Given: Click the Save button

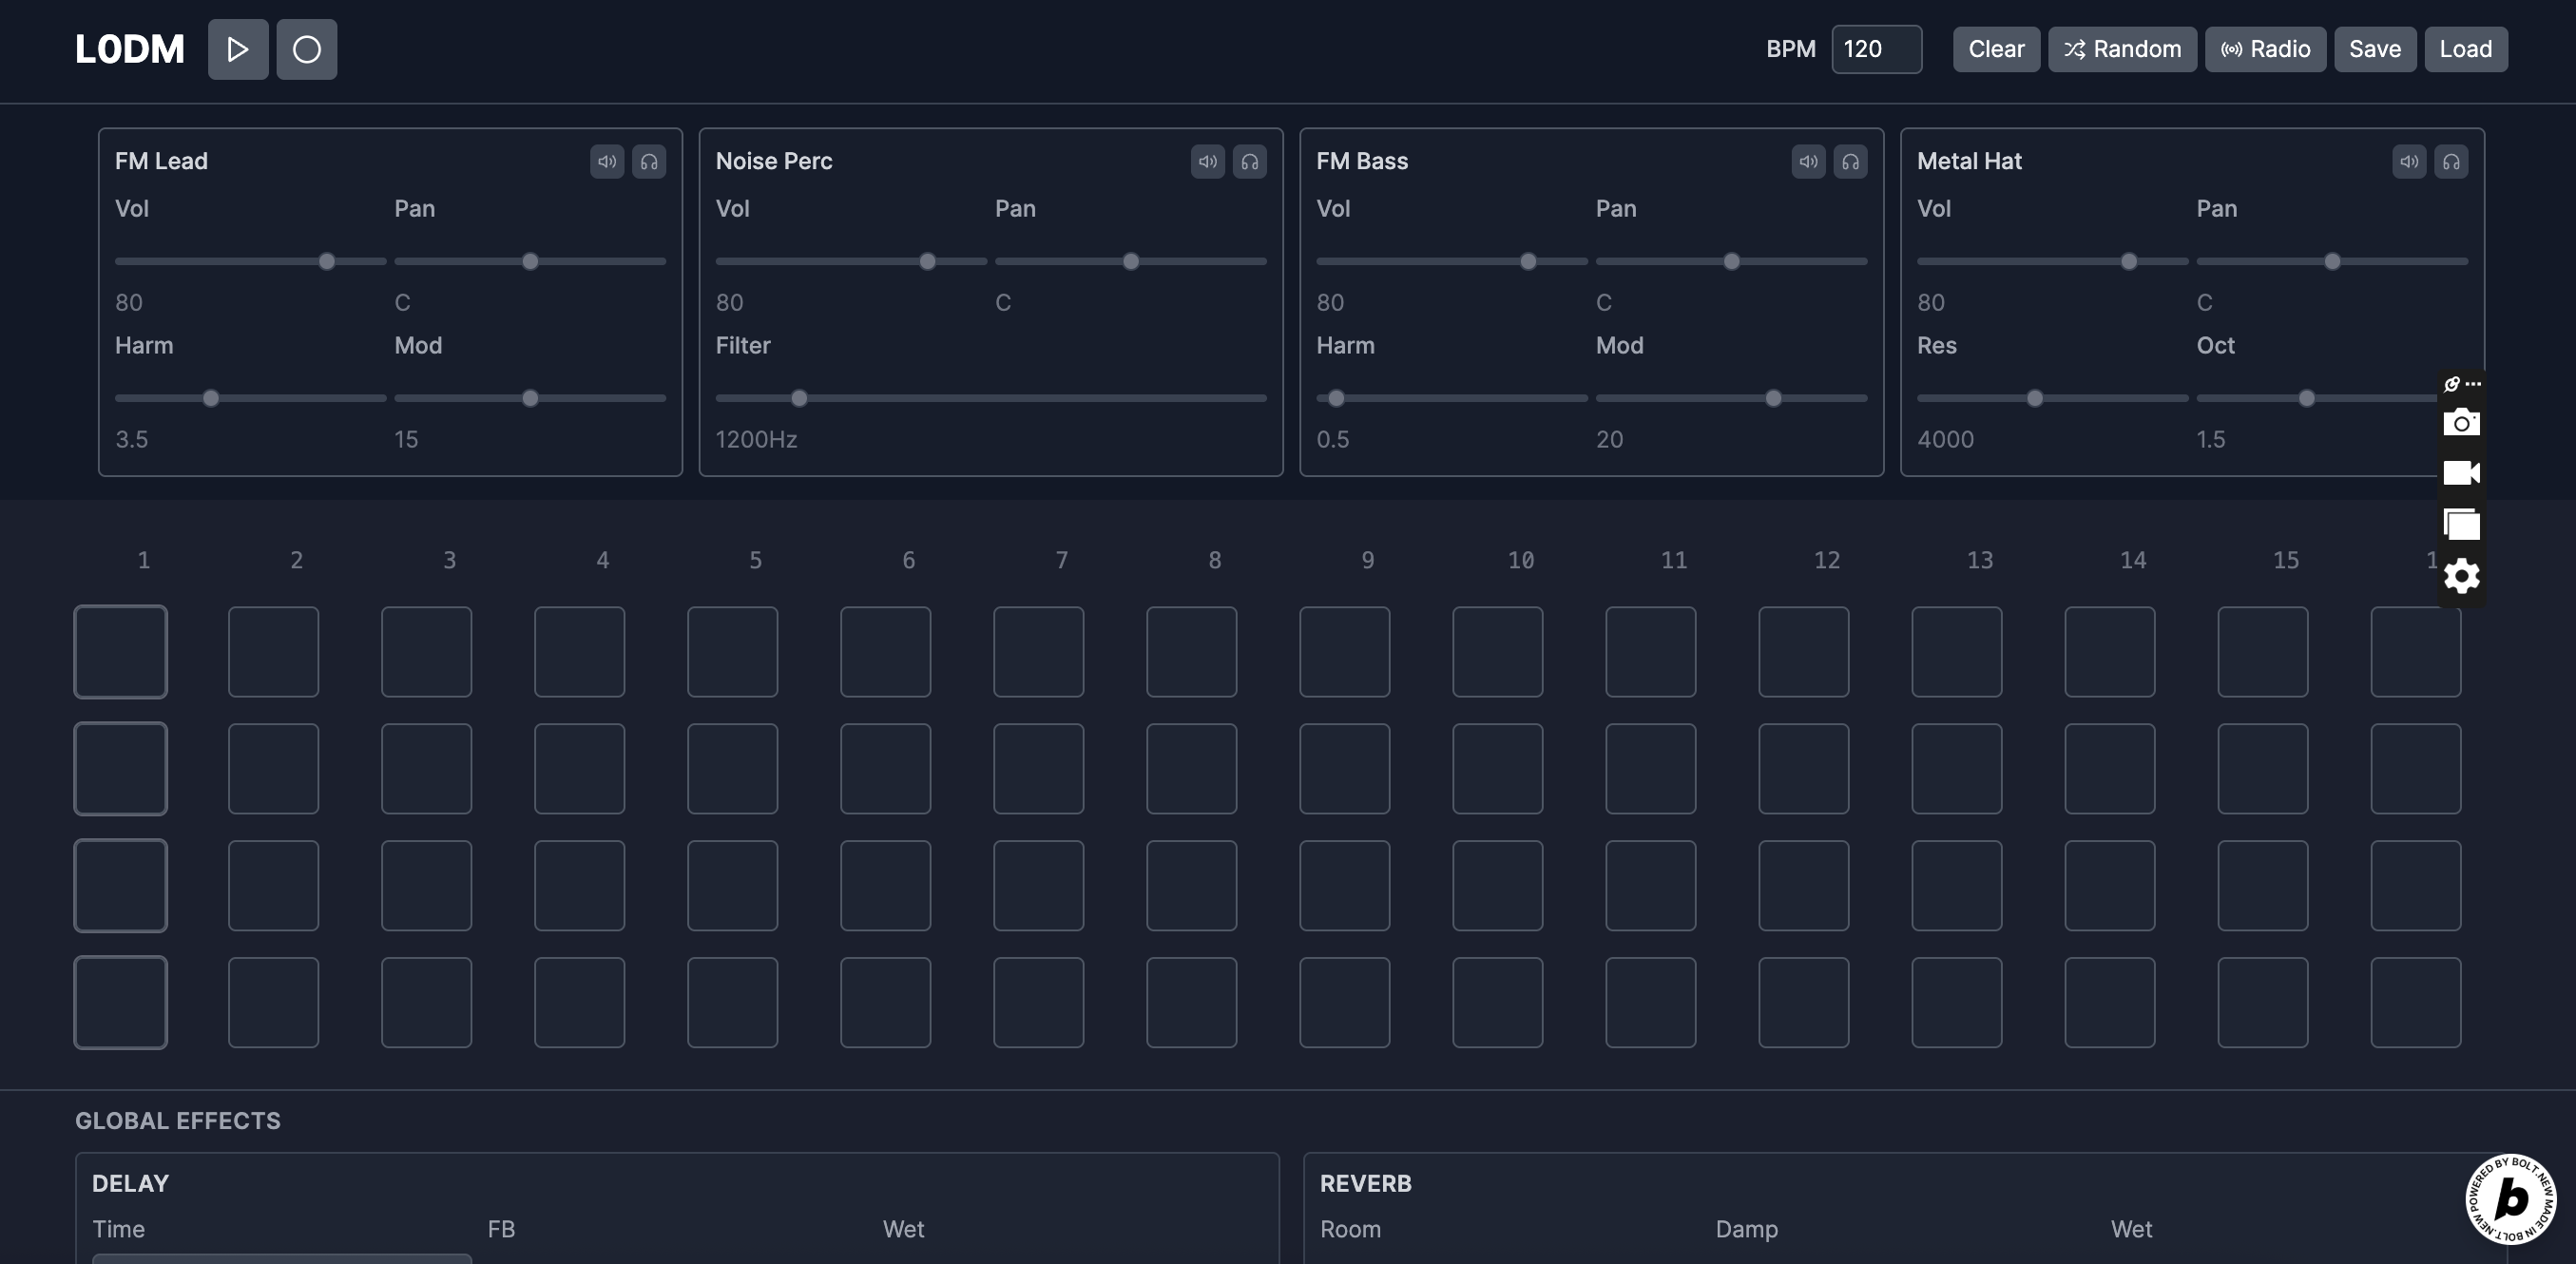Looking at the screenshot, I should (x=2374, y=49).
